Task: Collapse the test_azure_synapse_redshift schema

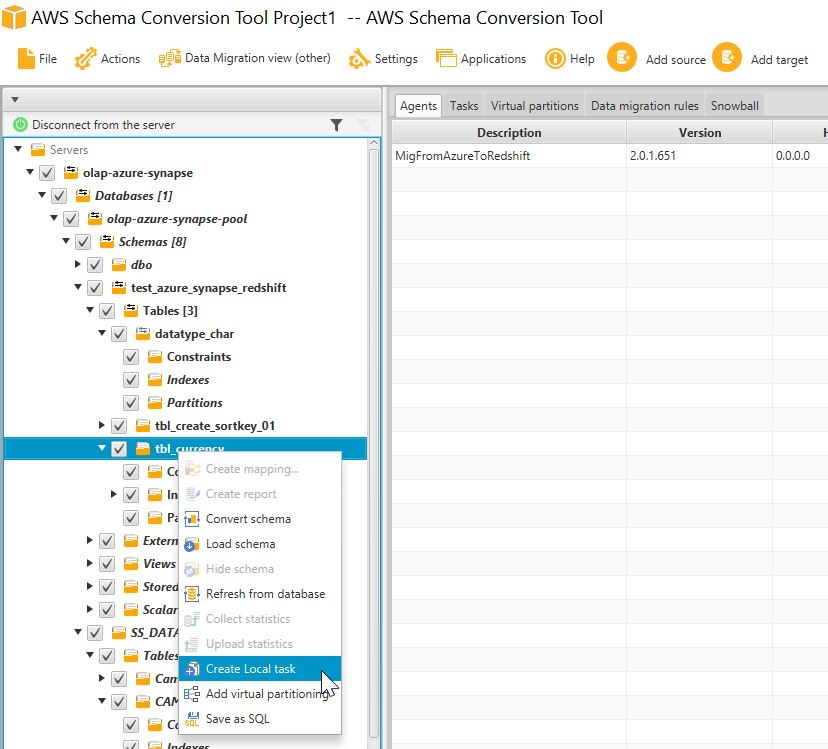Action: point(78,288)
